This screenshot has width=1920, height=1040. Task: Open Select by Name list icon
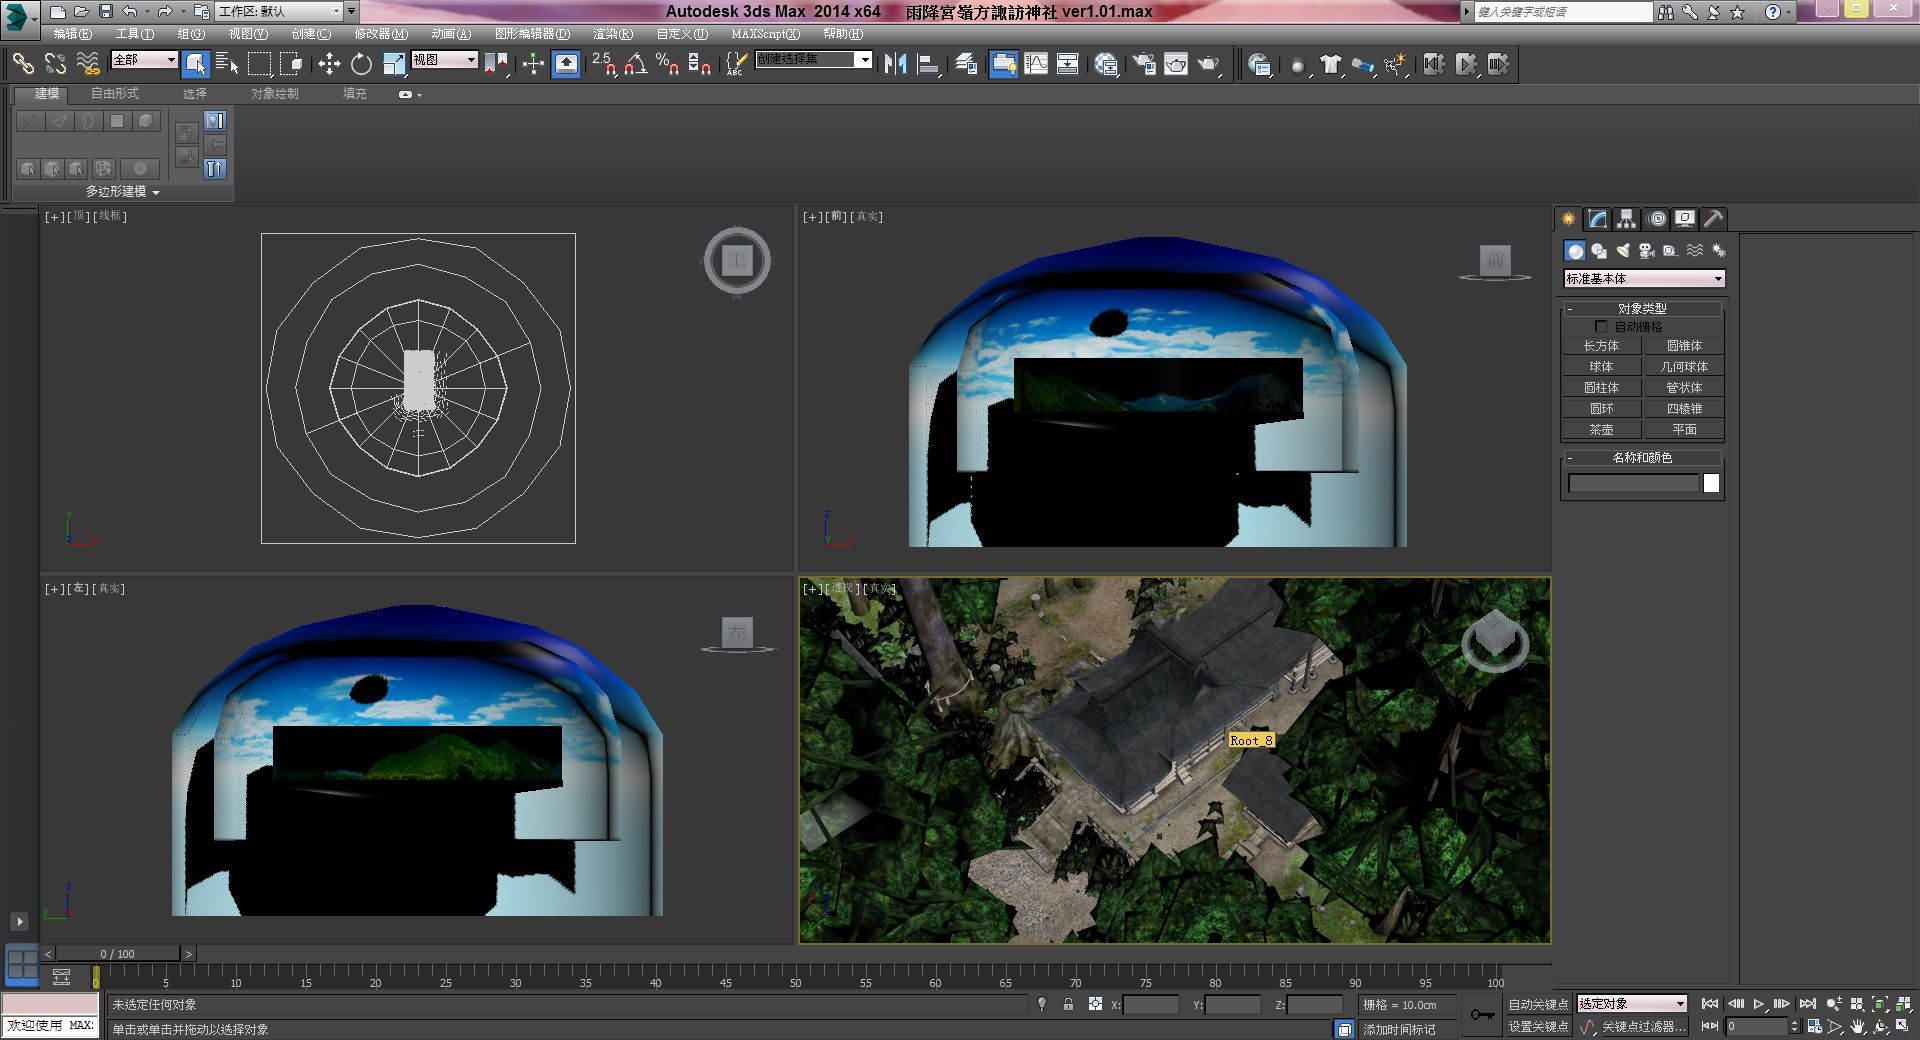click(227, 64)
